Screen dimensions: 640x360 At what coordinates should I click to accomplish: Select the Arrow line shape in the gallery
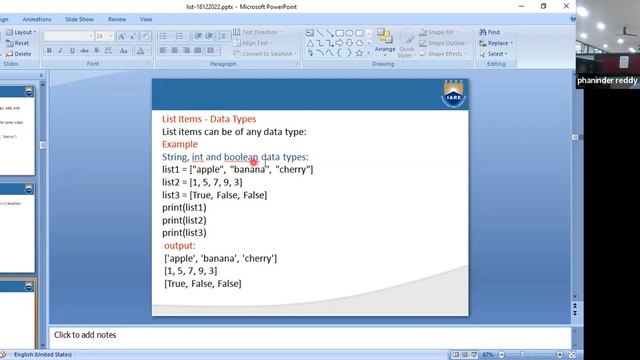click(330, 33)
